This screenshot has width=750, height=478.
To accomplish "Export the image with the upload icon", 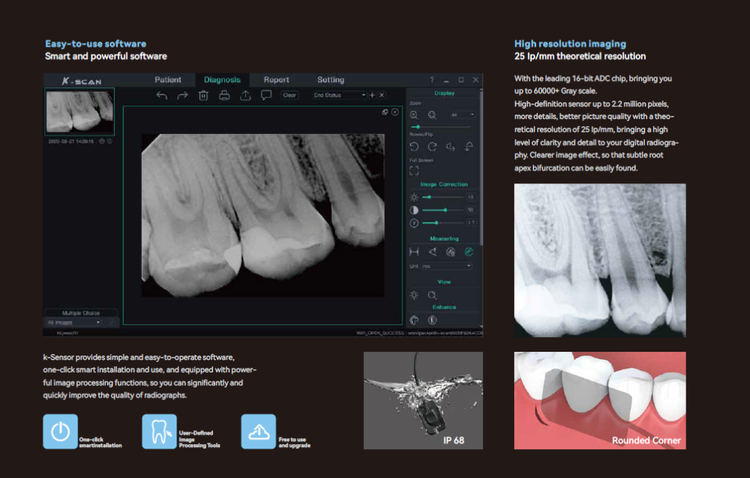I will coord(245,95).
